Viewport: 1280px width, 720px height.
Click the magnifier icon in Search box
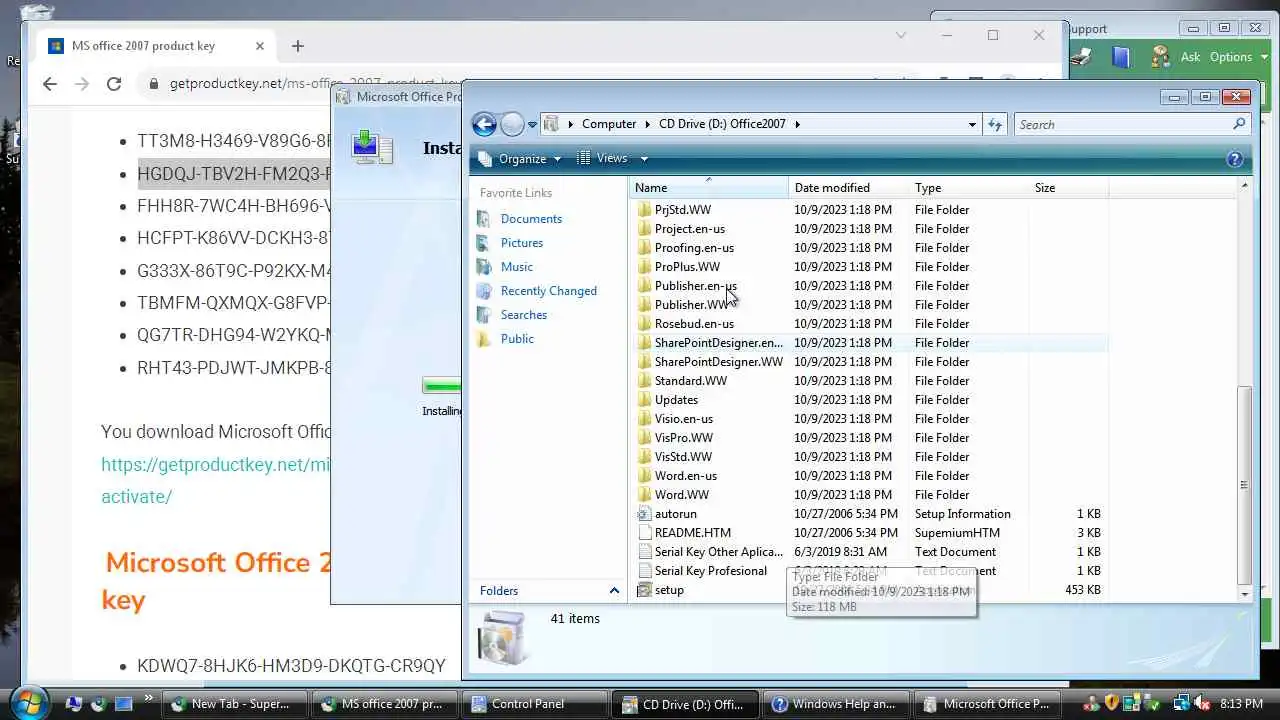1240,124
